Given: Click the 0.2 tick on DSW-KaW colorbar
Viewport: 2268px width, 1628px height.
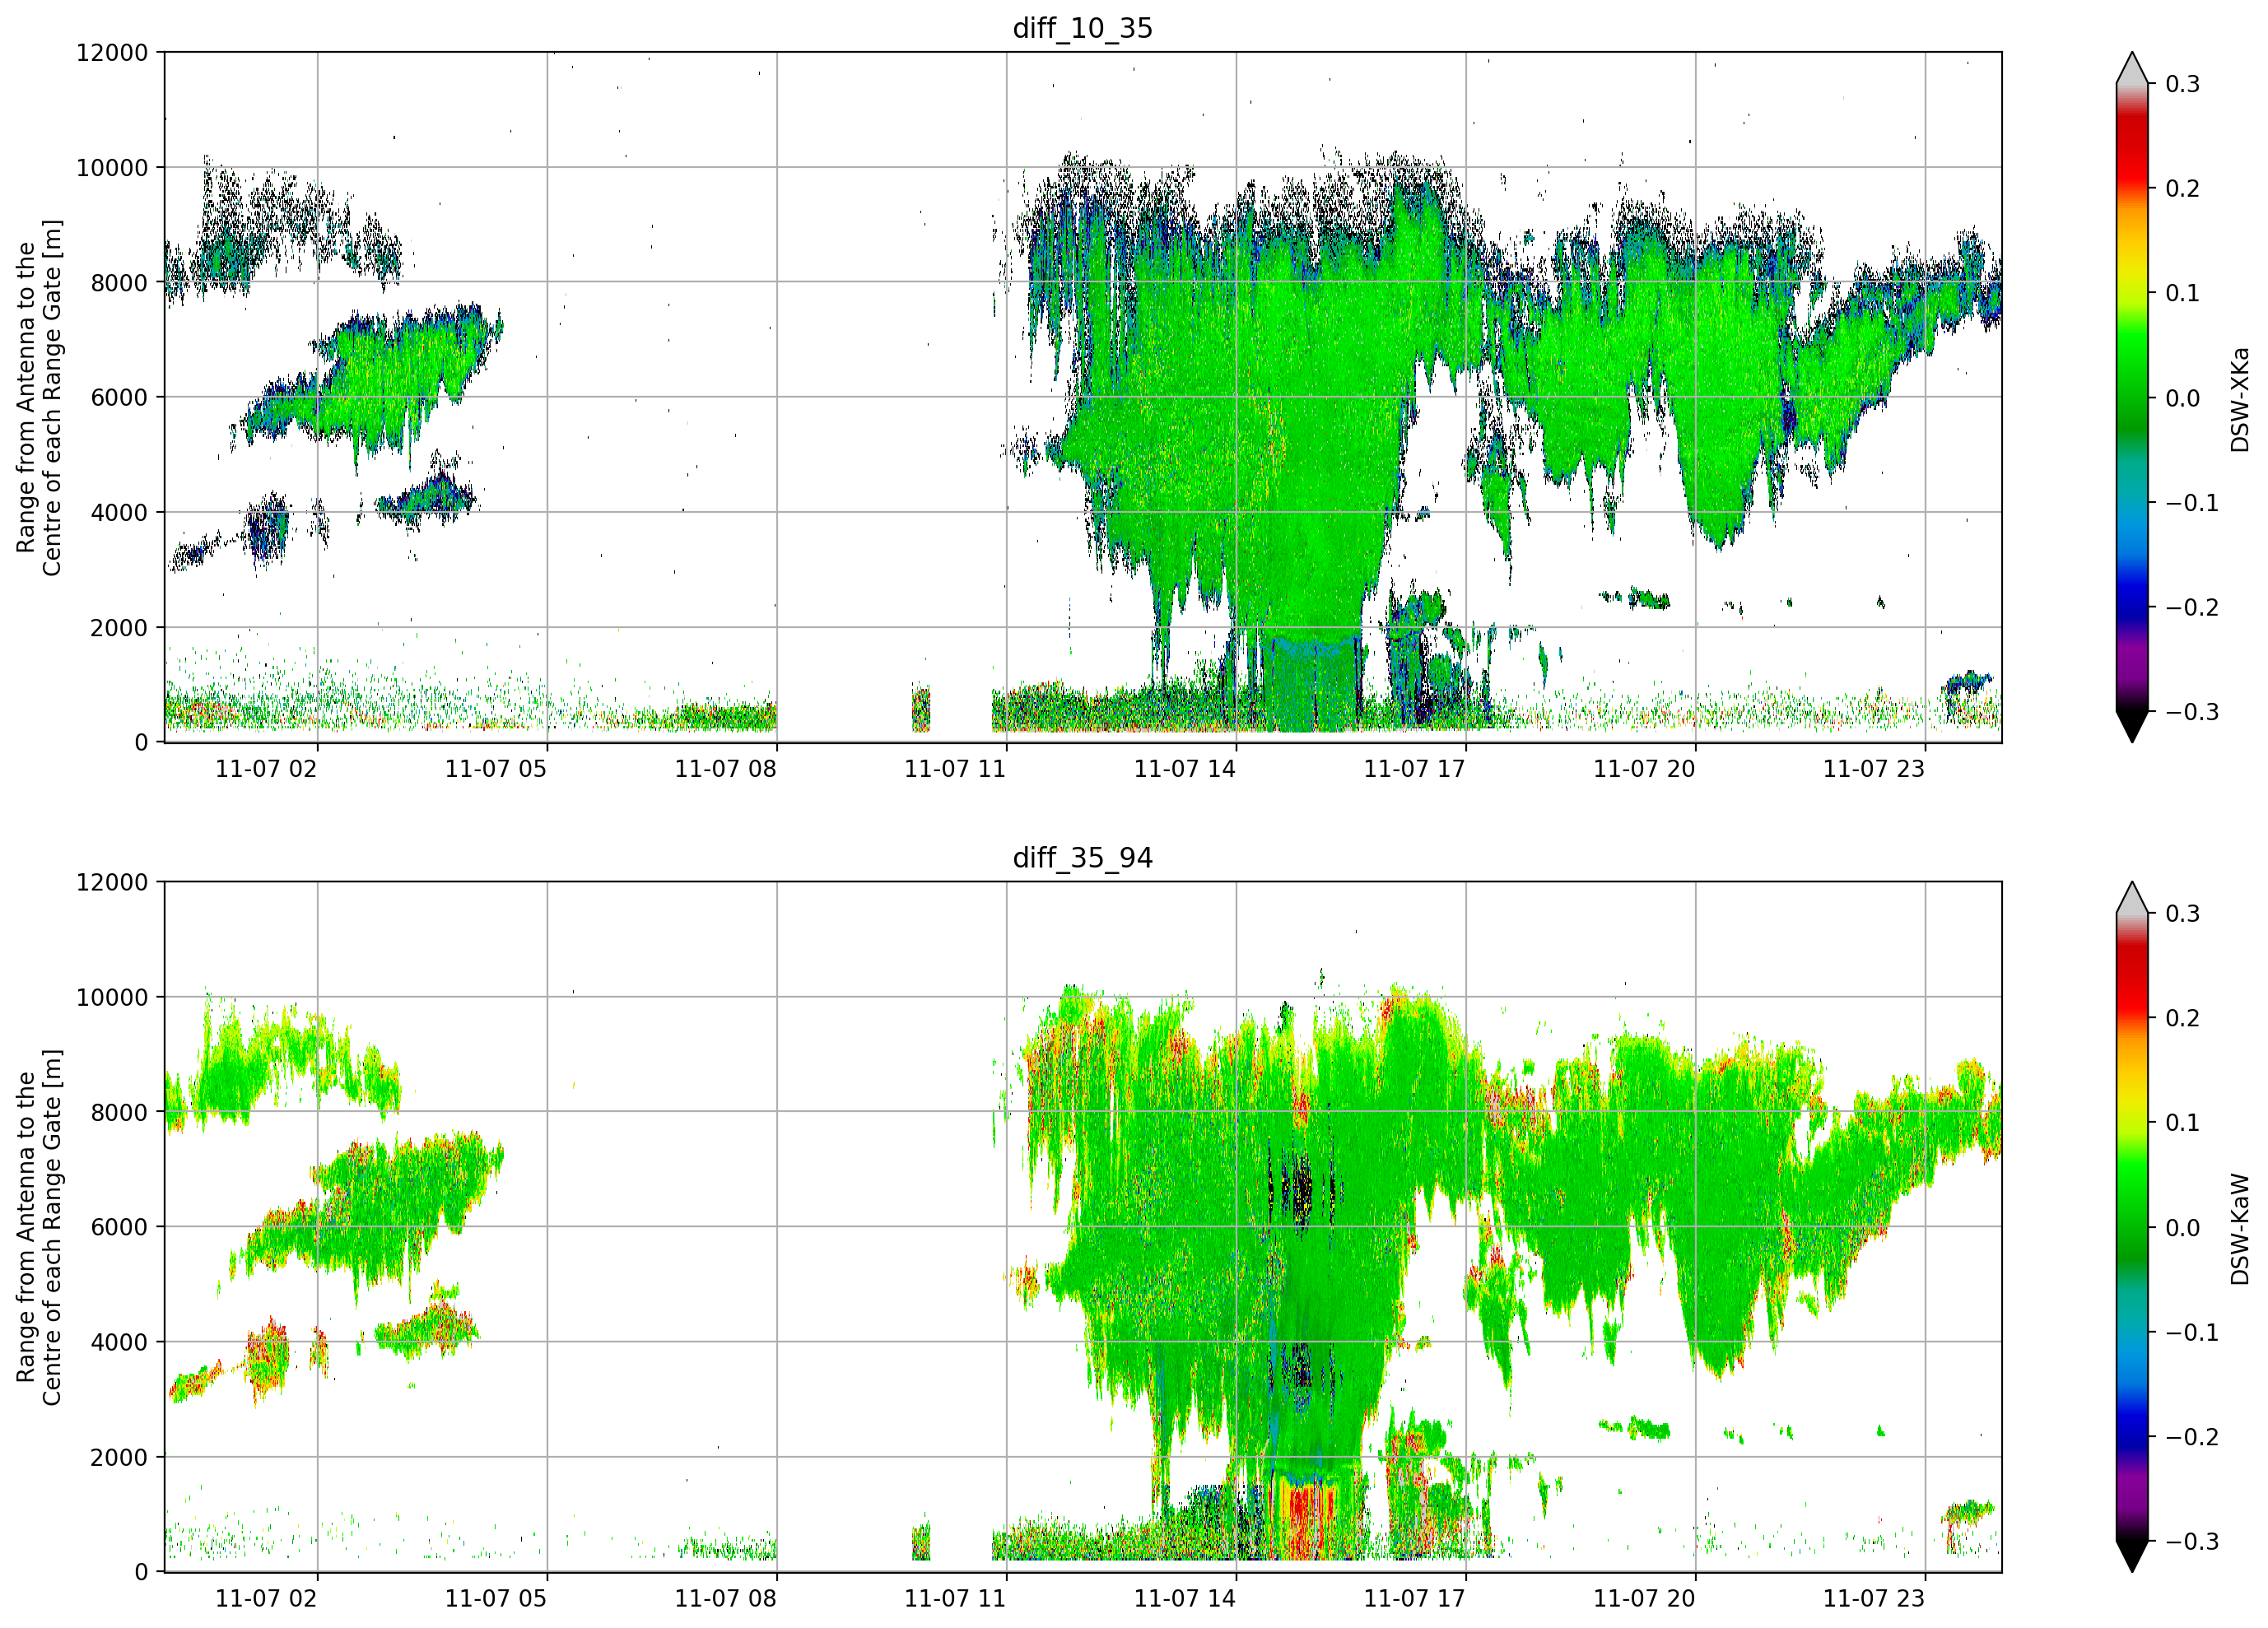Looking at the screenshot, I should coord(2183,1019).
